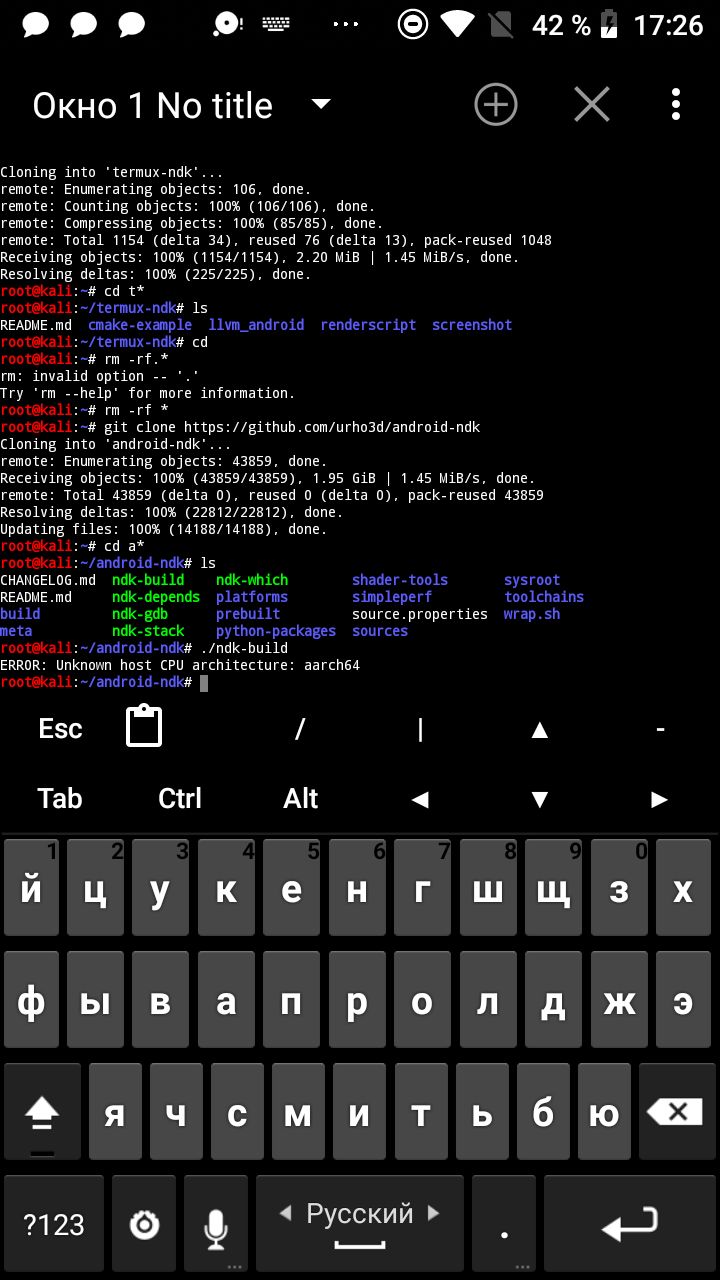Tap the Esc extra key
The image size is (720, 1280).
[x=60, y=729]
